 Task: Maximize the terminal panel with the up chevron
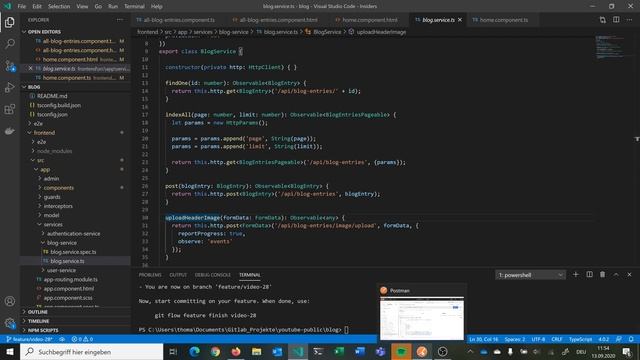click(x=616, y=275)
